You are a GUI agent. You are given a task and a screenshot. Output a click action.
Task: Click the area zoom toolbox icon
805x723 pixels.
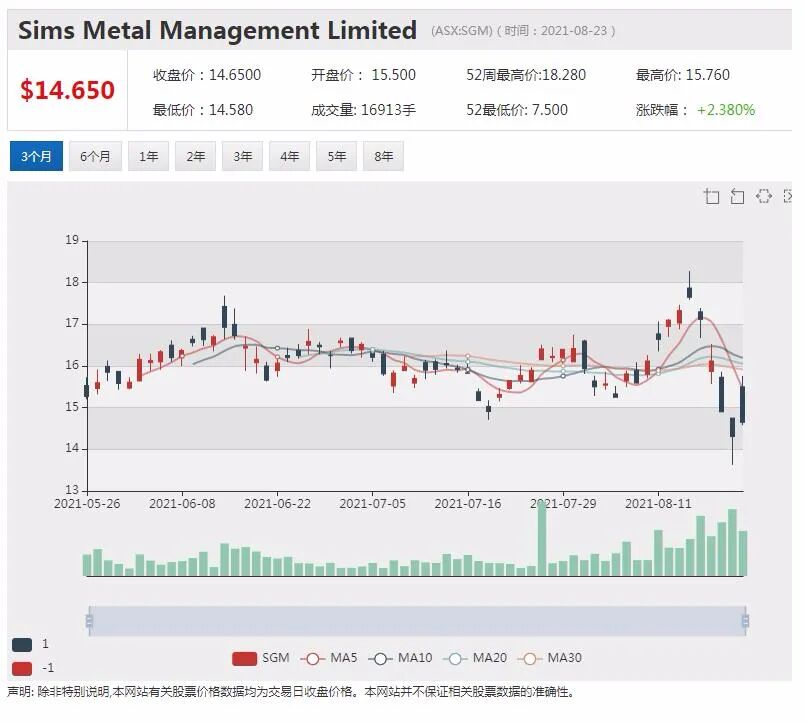tap(712, 196)
